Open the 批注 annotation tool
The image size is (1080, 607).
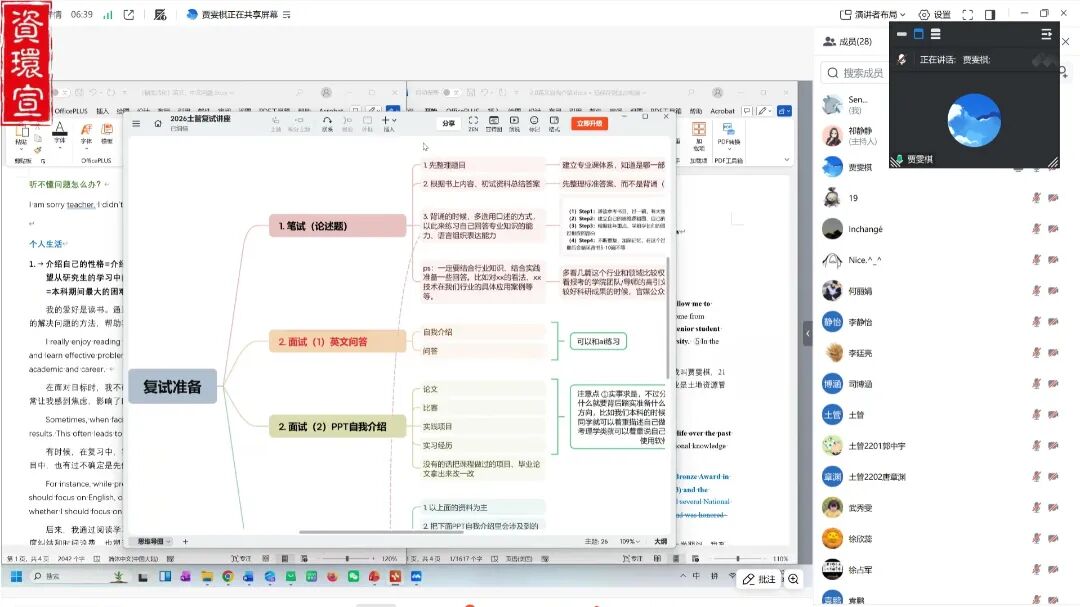[x=759, y=579]
